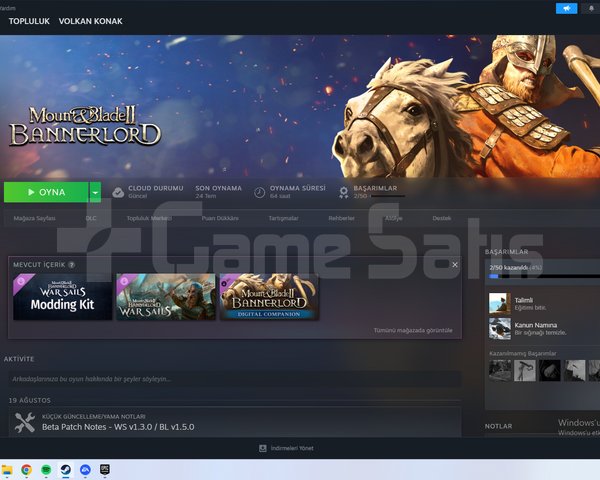600x480 pixels.
Task: Open the Puan Dükkânı tab
Action: [220, 218]
